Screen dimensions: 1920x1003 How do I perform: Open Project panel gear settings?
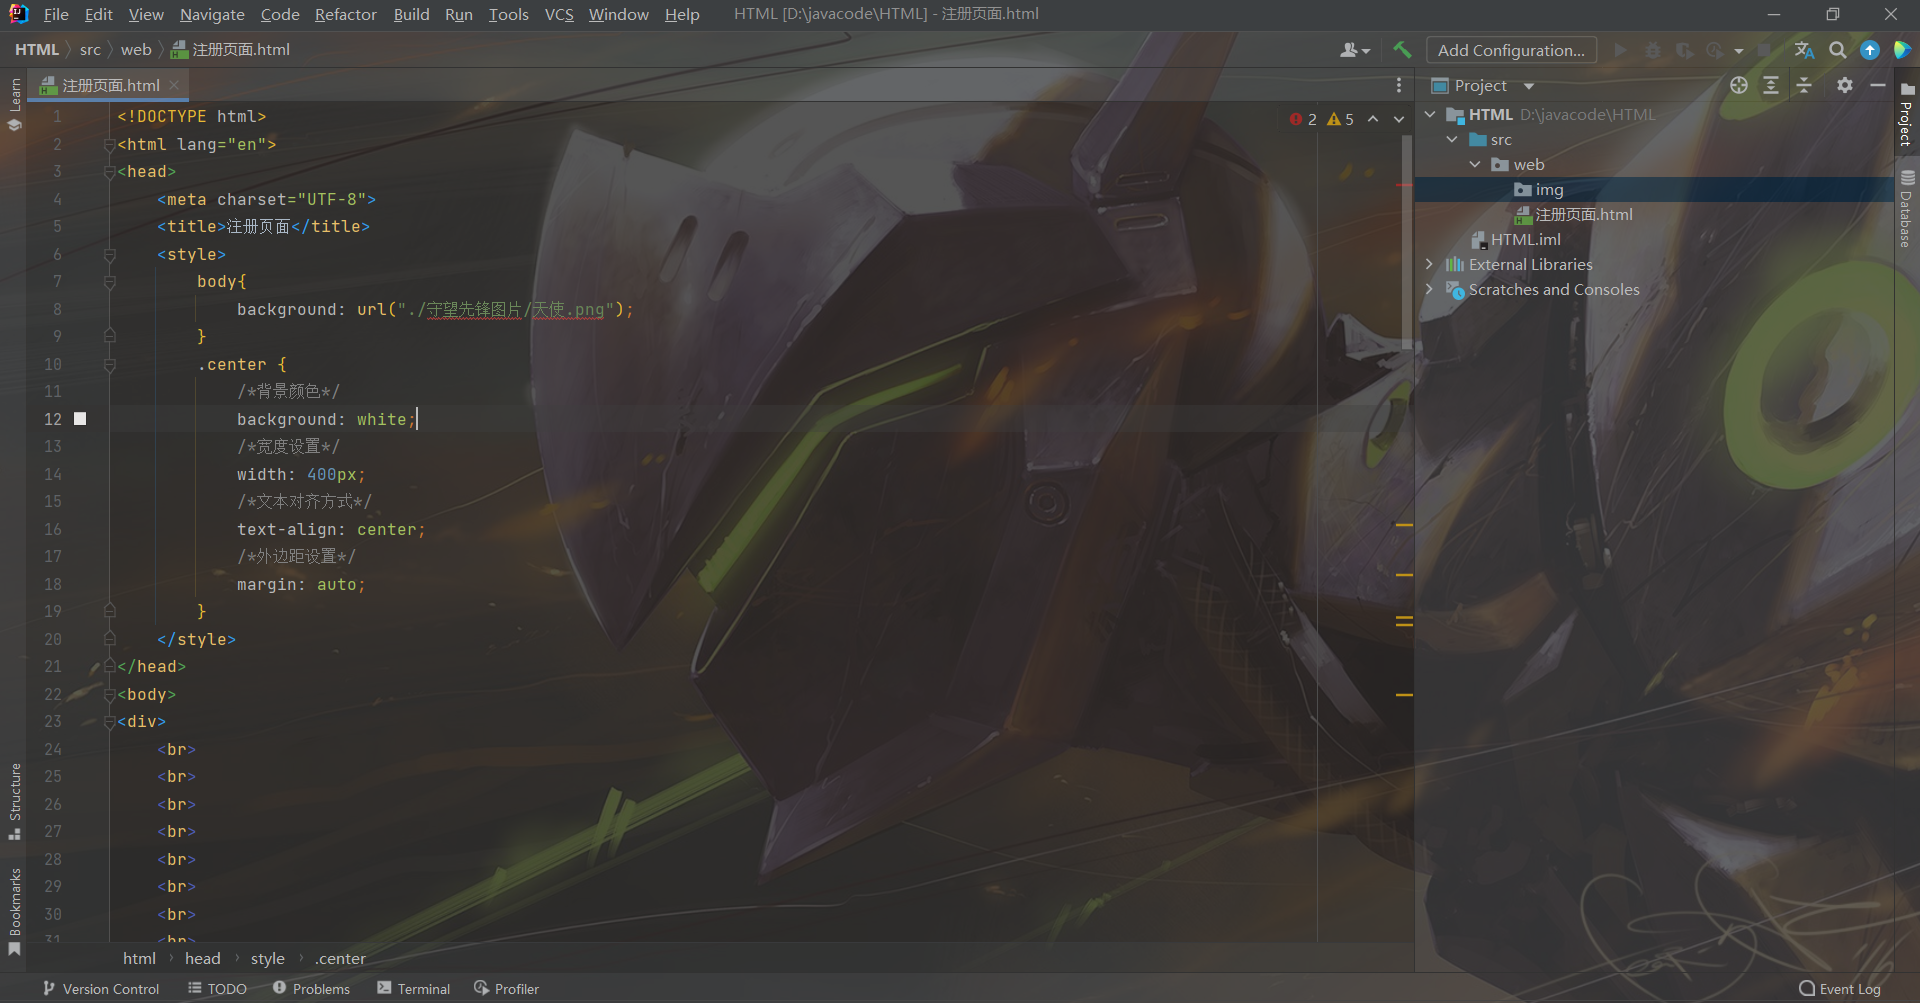coord(1845,85)
